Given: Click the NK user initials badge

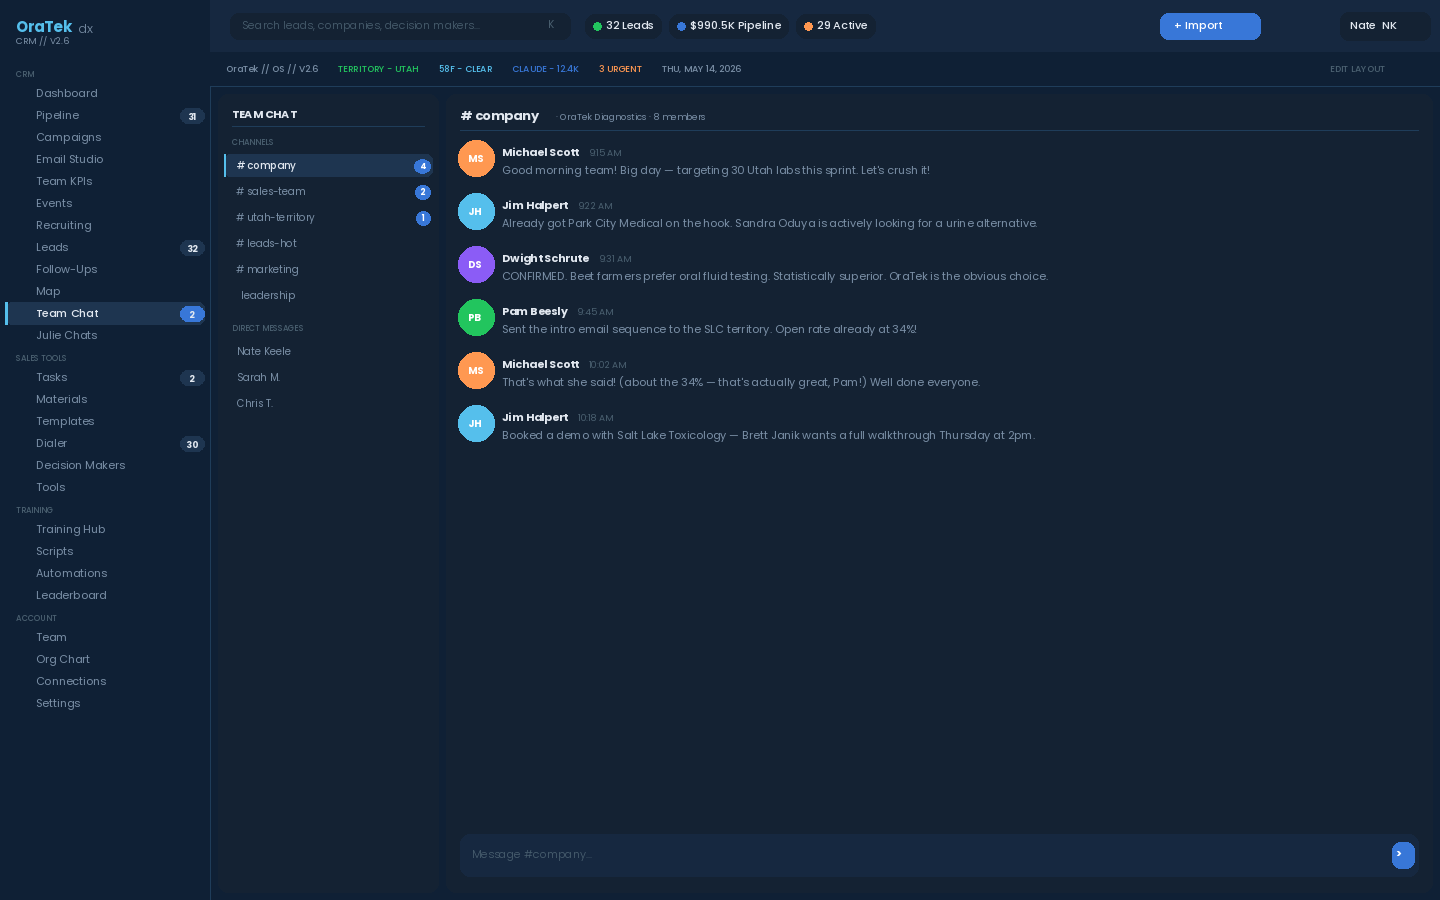Looking at the screenshot, I should 1389,26.
